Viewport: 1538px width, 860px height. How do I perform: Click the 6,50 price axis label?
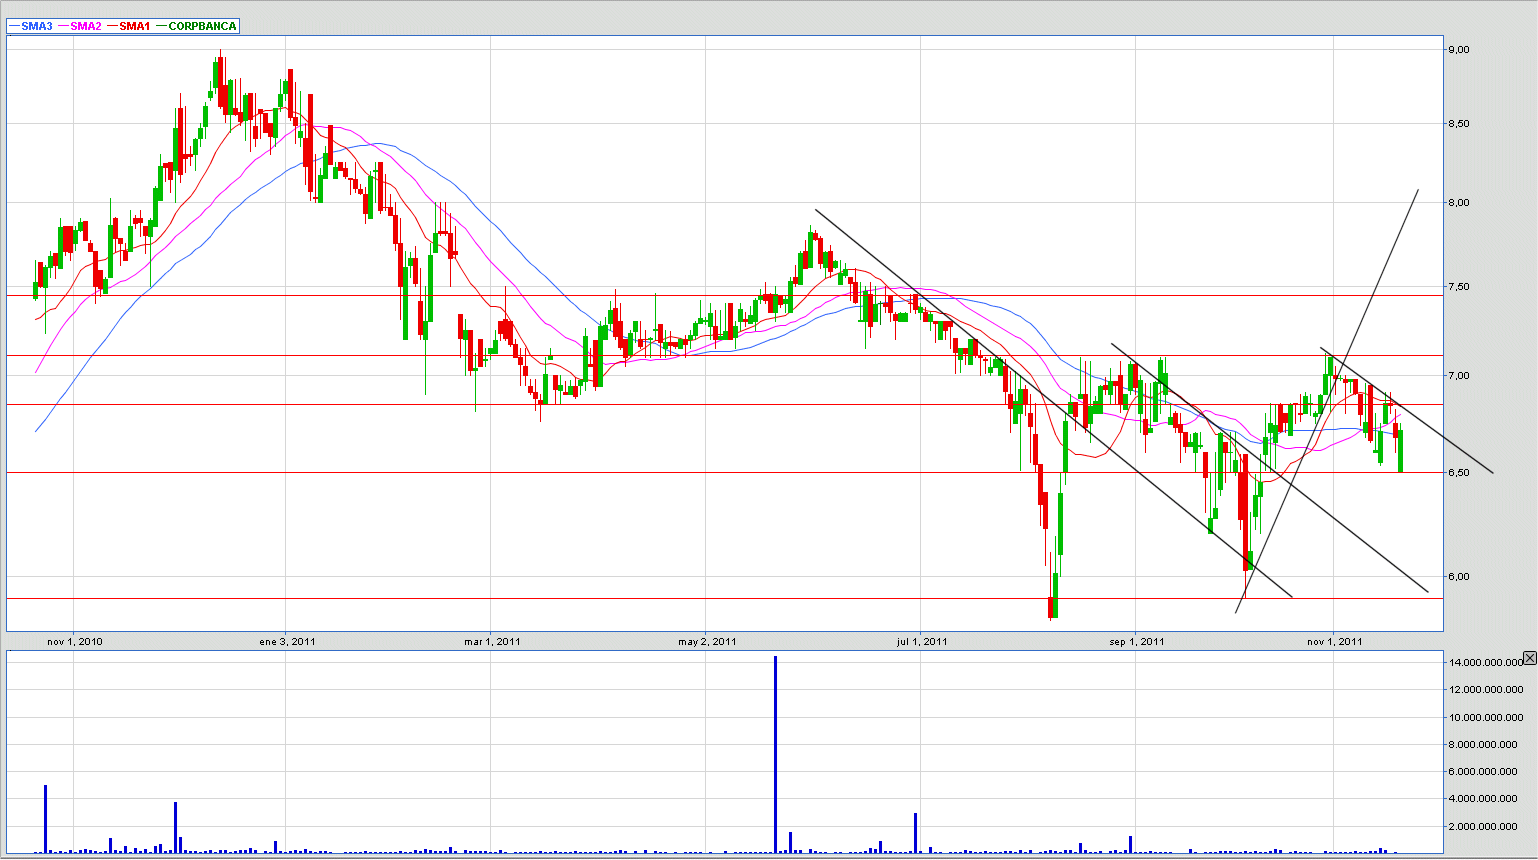point(1458,472)
